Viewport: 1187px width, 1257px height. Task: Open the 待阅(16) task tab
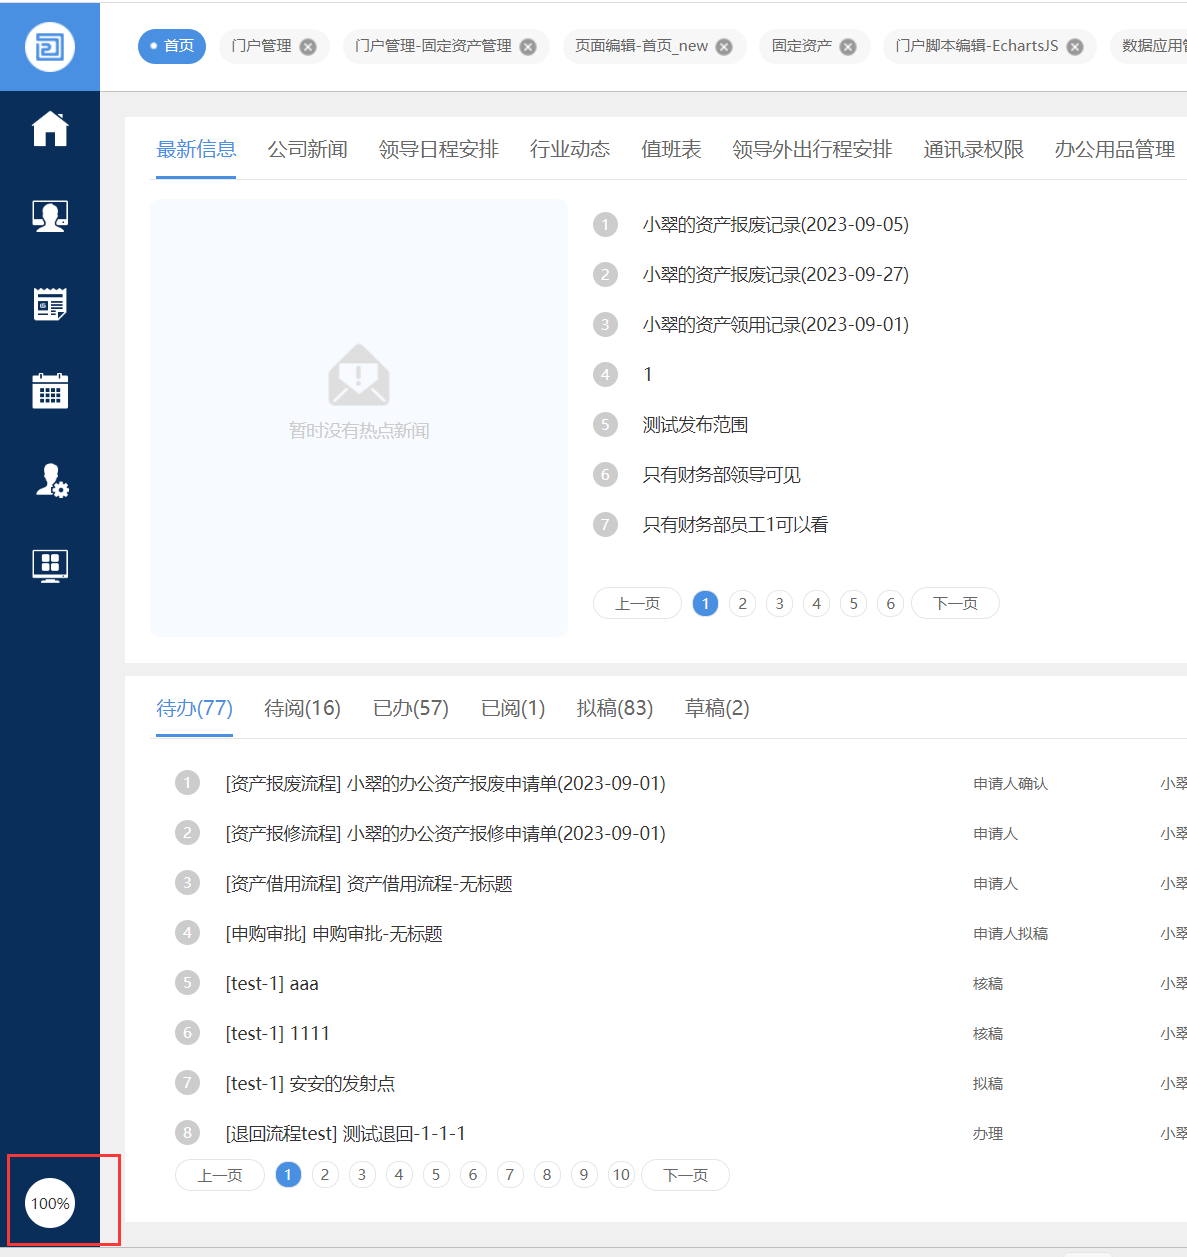pyautogui.click(x=302, y=708)
